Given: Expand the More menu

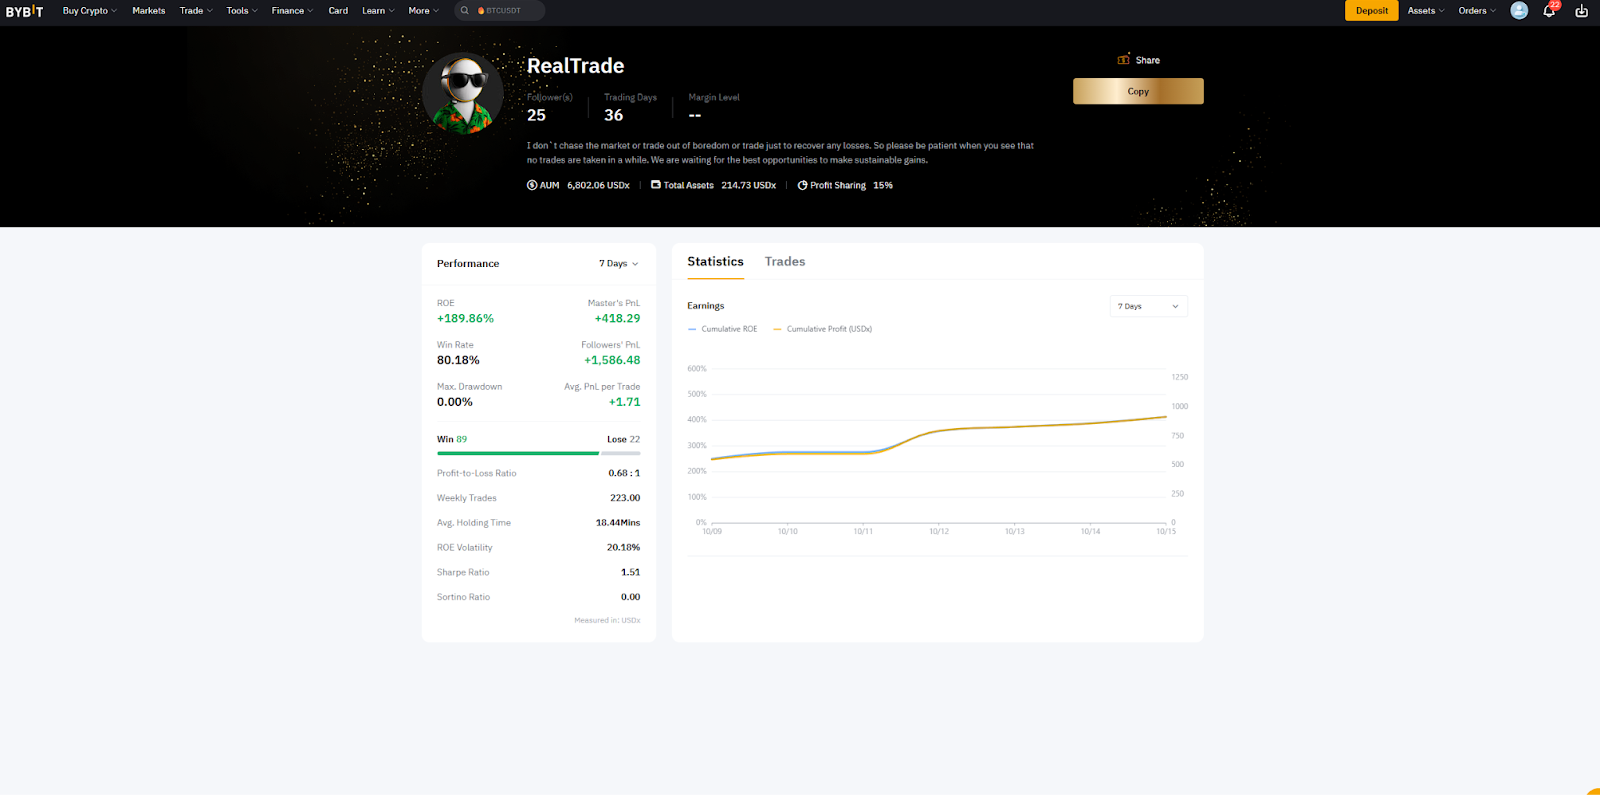Looking at the screenshot, I should tap(423, 11).
